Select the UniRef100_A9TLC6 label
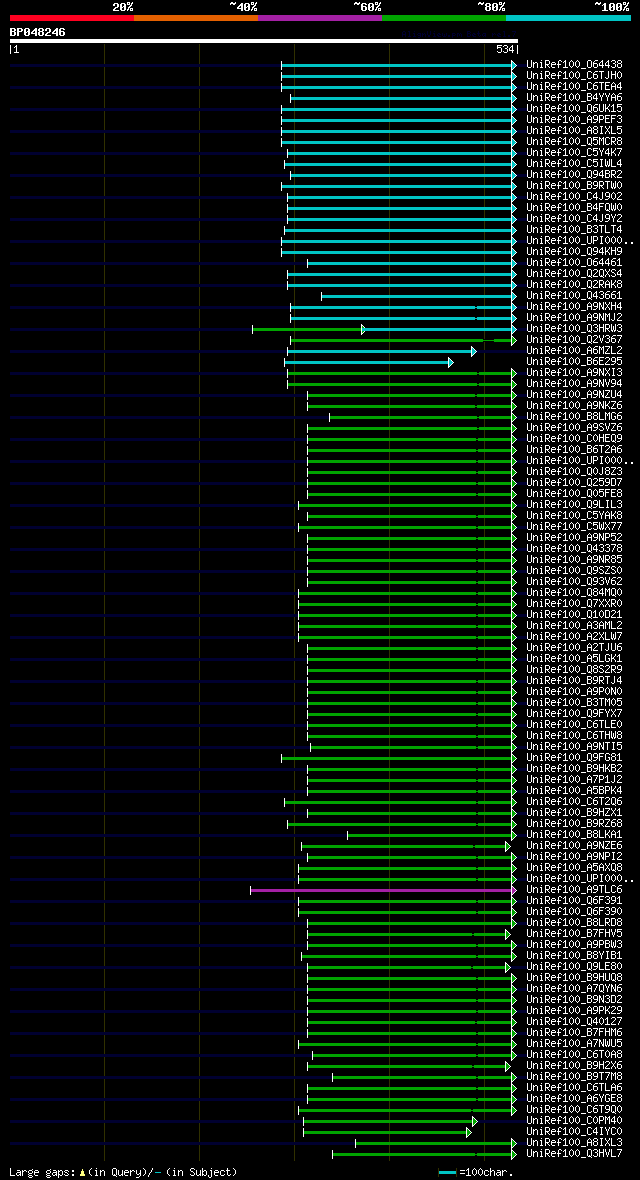This screenshot has width=640, height=1180. [x=574, y=890]
